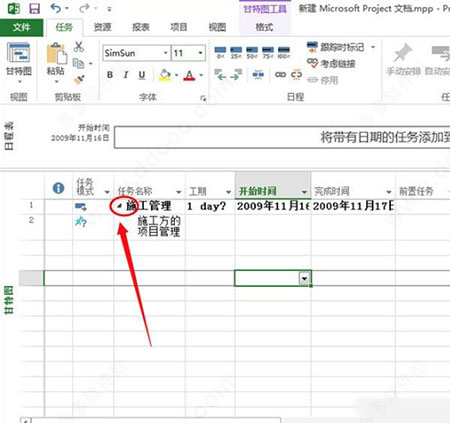Viewport: 450px width, 423px height.
Task: Click the copy icon
Action: (78, 63)
